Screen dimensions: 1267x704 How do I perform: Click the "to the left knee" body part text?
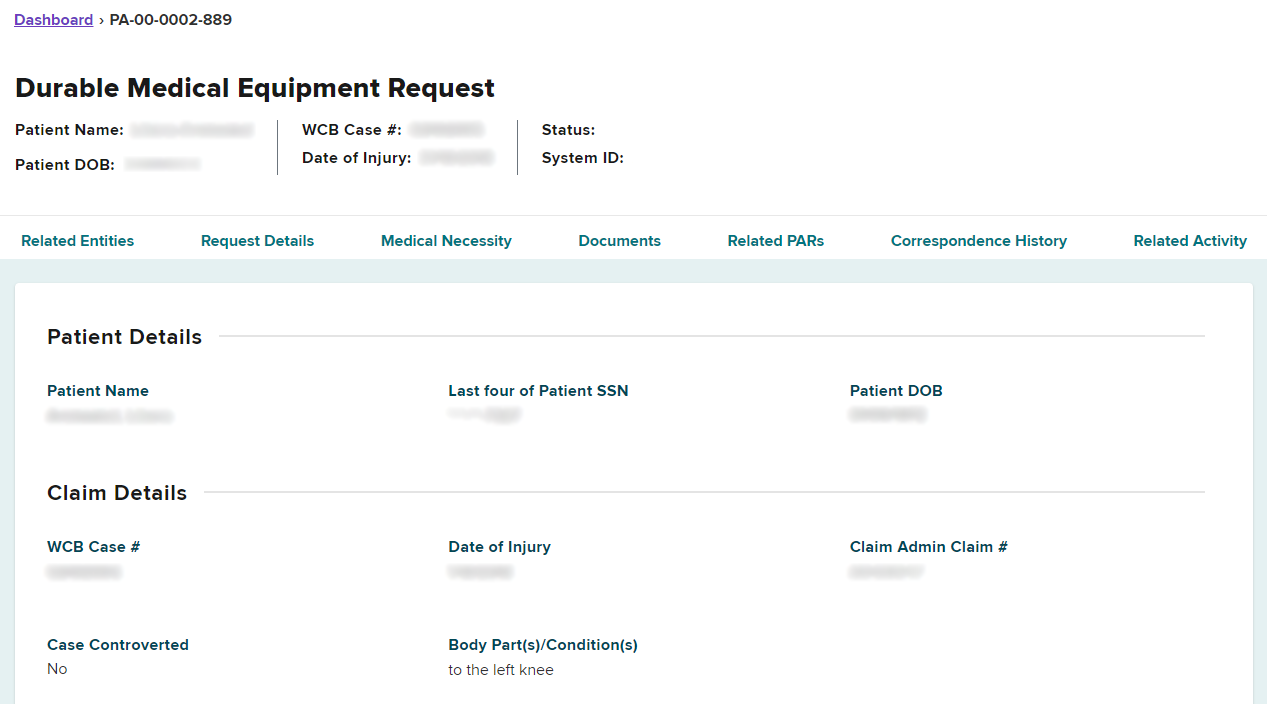(500, 670)
